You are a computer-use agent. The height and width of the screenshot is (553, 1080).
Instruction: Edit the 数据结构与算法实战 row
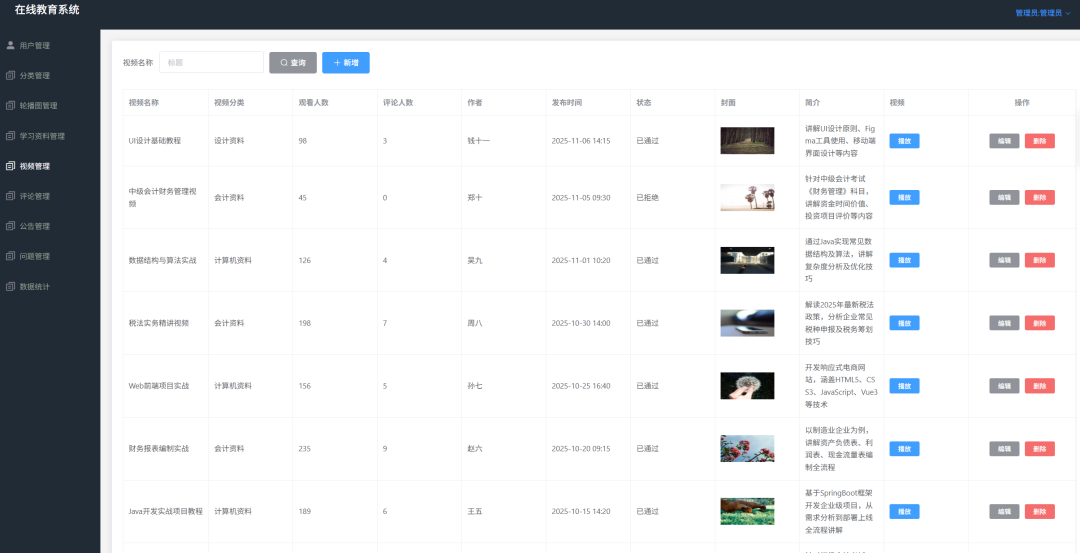[x=1004, y=260]
